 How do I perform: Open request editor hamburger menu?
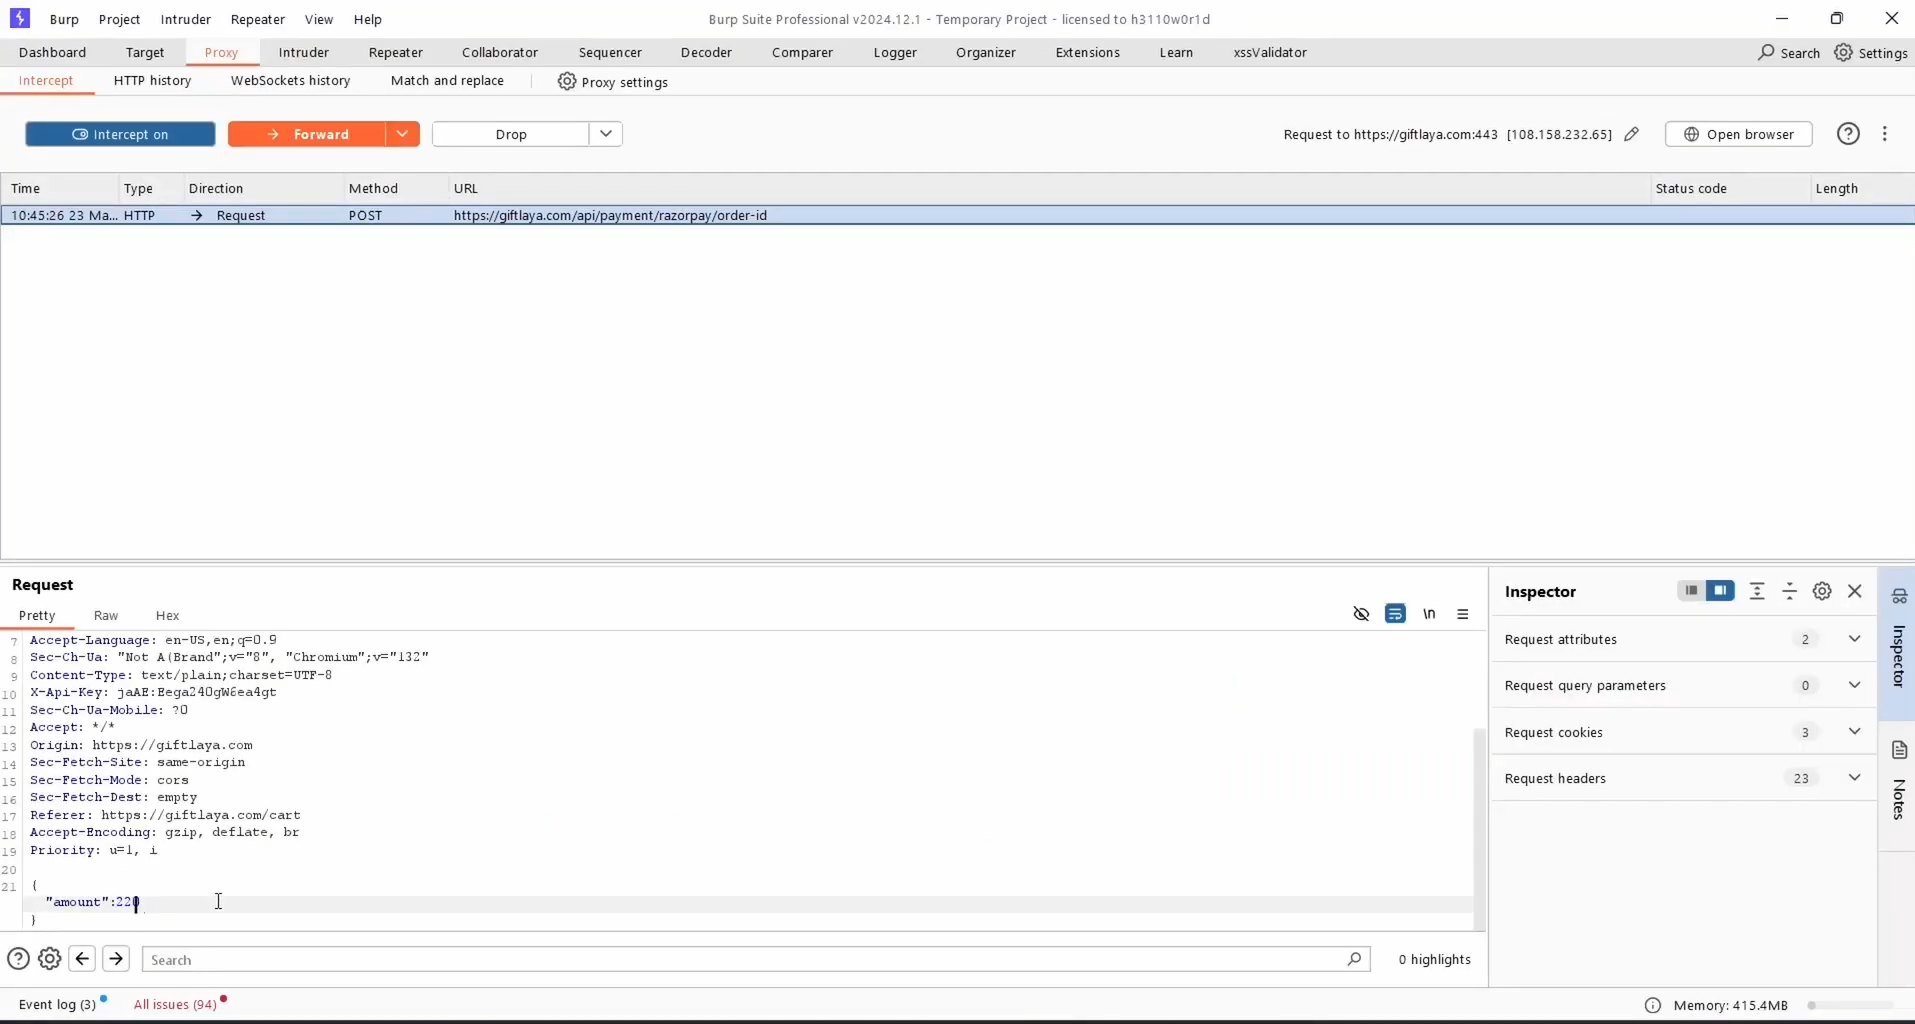click(x=1463, y=614)
